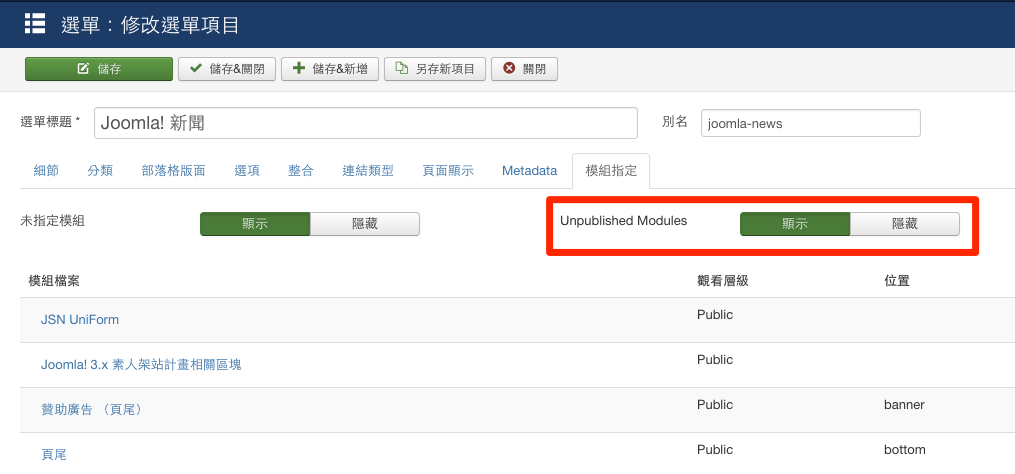
Task: Click the menu list icon in header
Action: tap(35, 23)
